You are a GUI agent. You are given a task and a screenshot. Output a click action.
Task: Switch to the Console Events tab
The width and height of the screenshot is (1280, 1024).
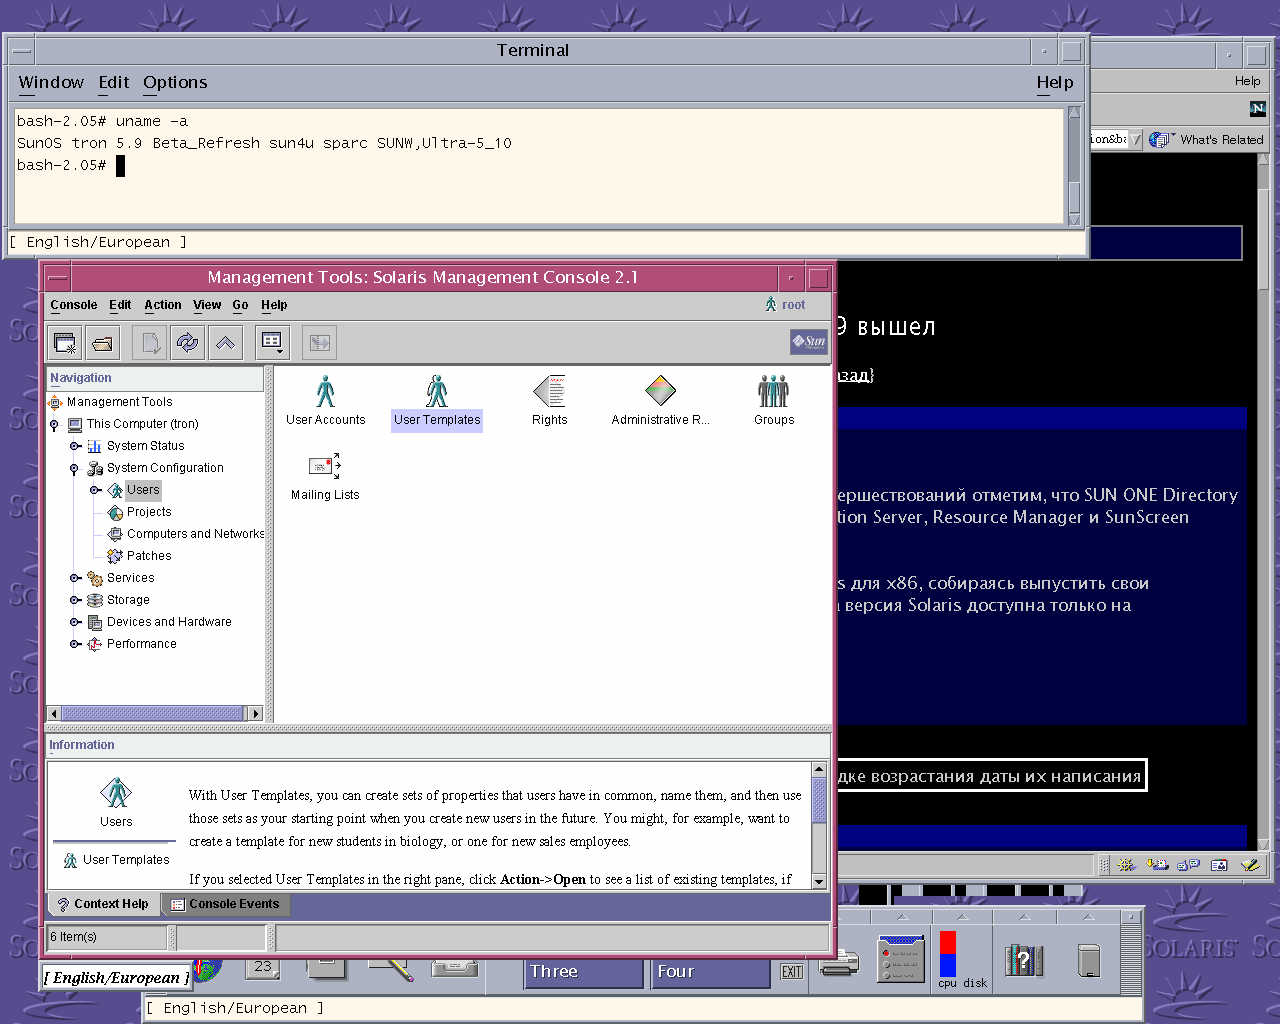(225, 904)
